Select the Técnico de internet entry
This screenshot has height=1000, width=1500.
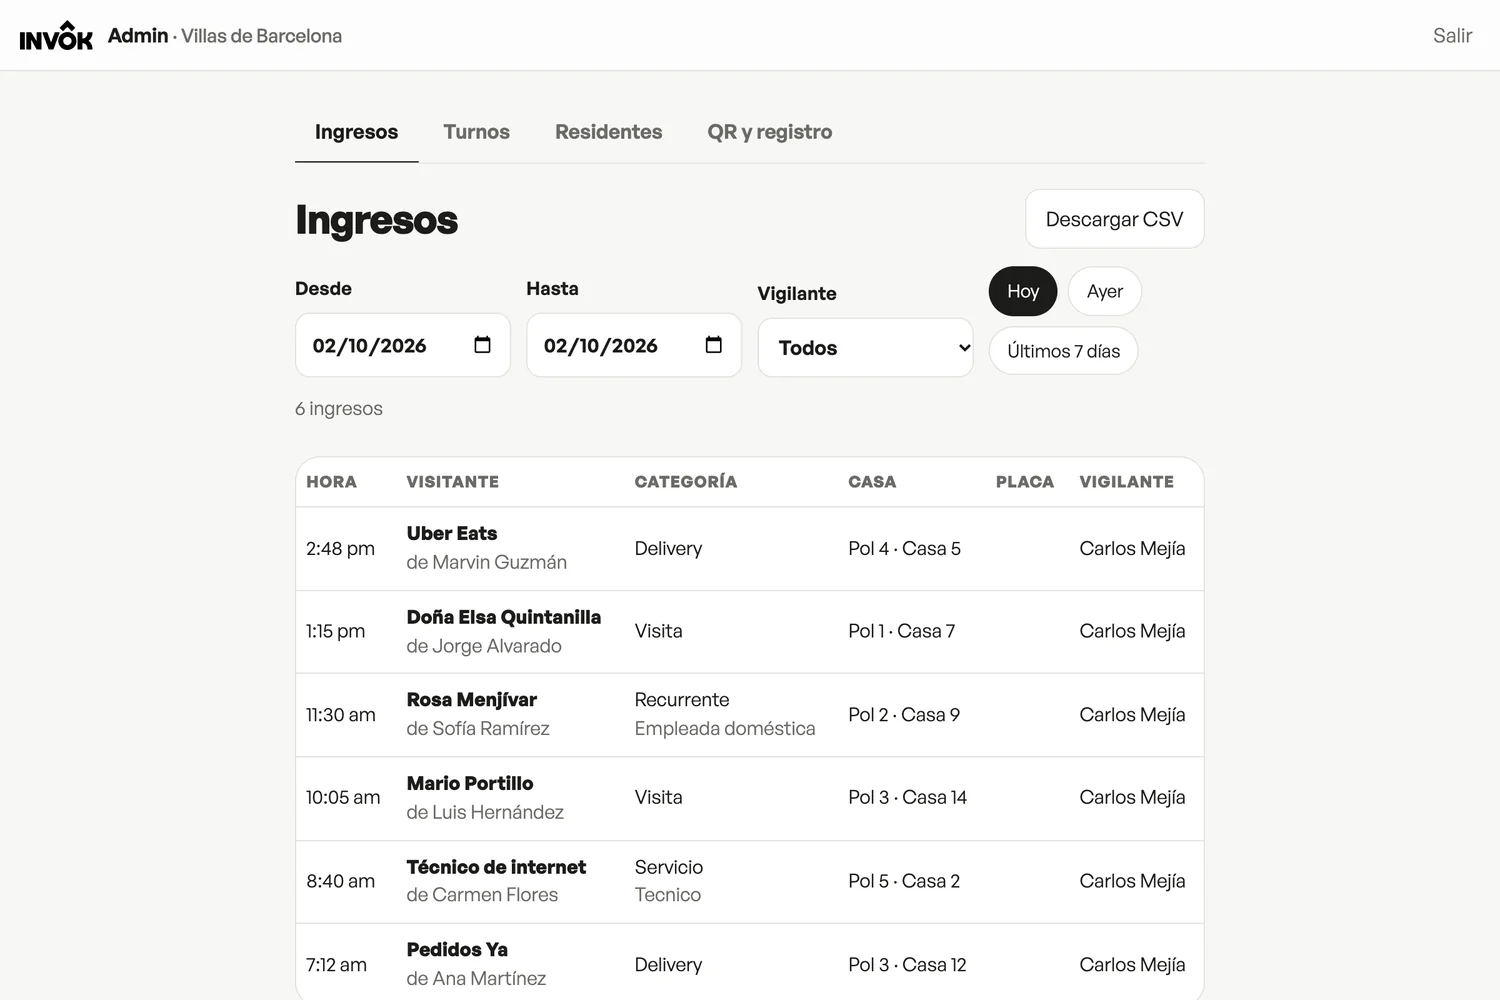[x=496, y=867]
